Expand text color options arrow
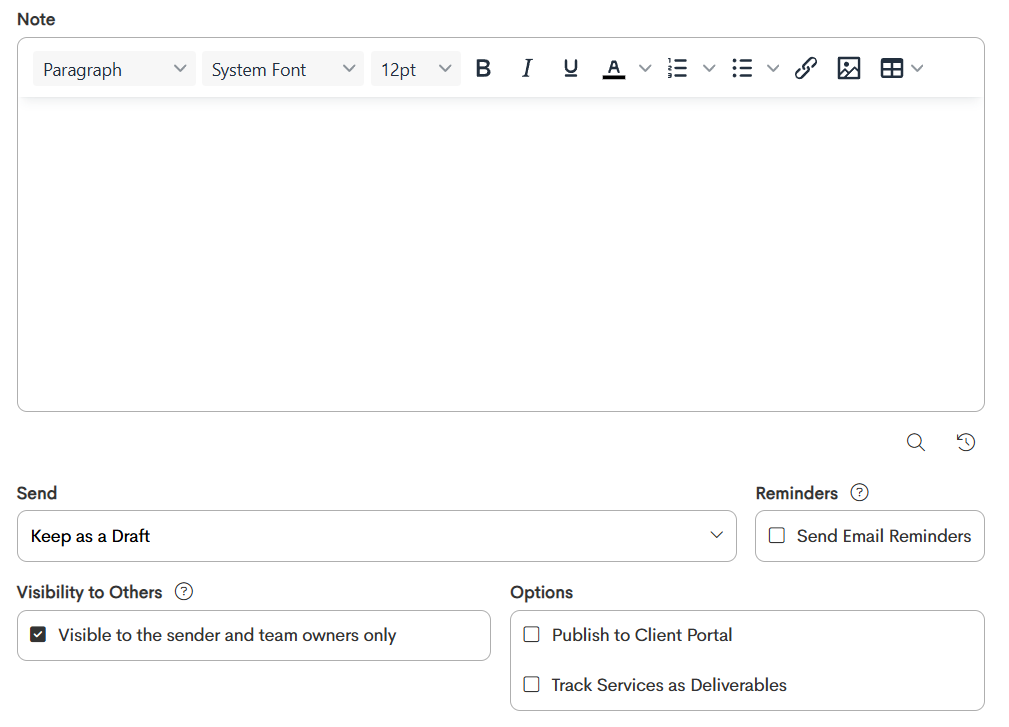The height and width of the screenshot is (727, 1009). (645, 68)
